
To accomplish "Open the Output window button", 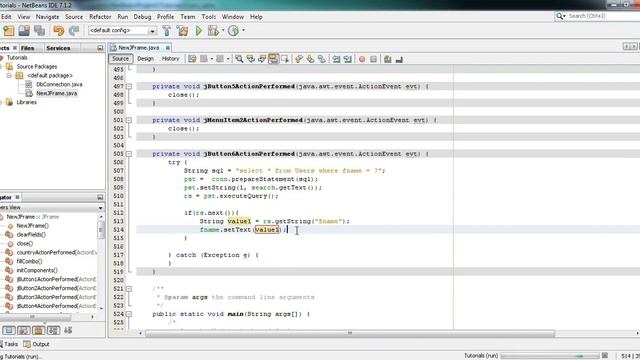I will 37,344.
